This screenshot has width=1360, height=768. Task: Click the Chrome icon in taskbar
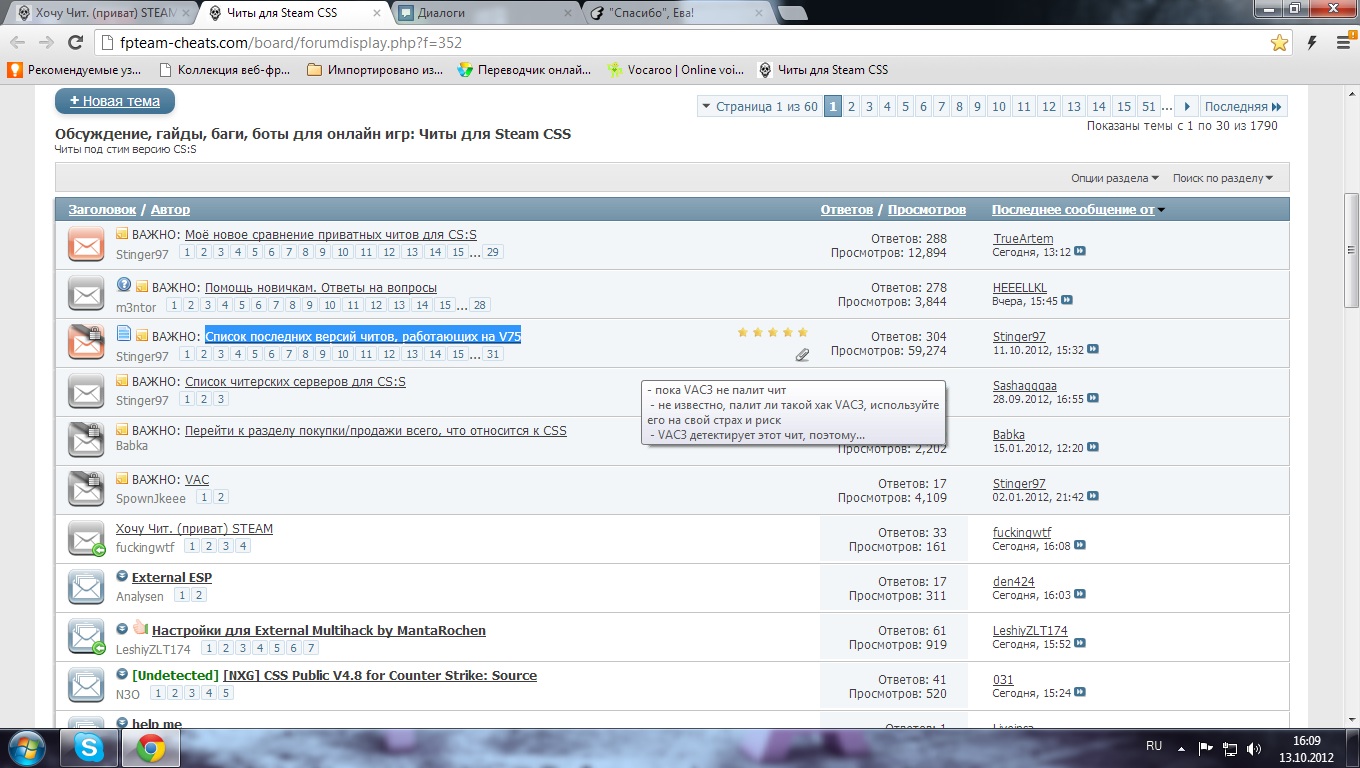pos(151,747)
